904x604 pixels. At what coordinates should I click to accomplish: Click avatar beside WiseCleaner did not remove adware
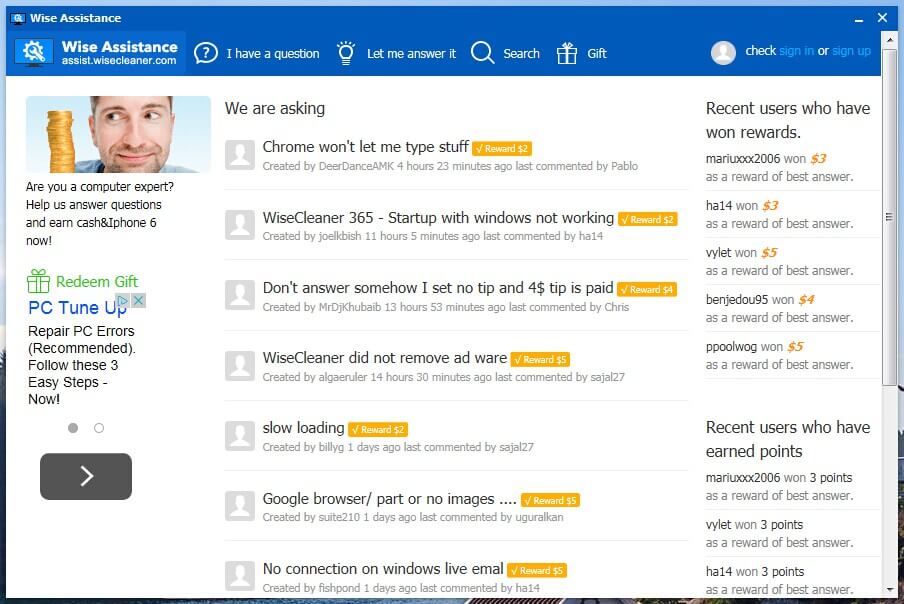pos(240,365)
